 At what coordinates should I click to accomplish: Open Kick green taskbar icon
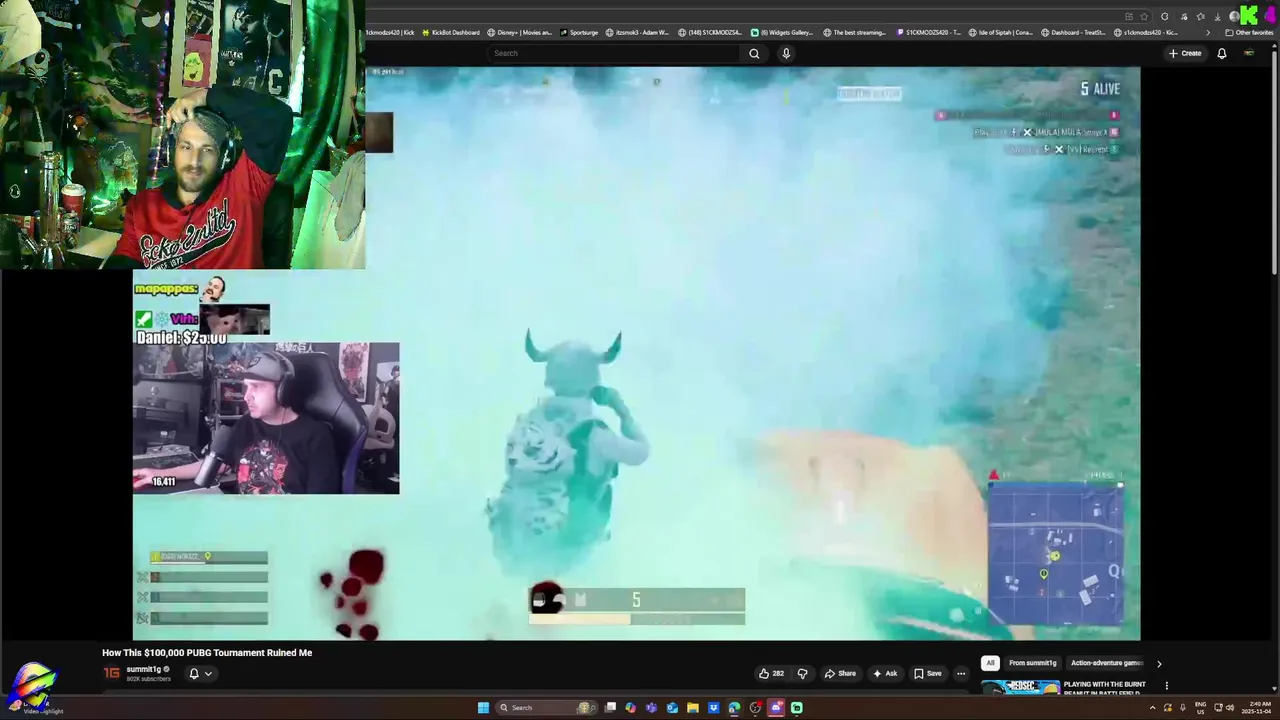point(797,708)
